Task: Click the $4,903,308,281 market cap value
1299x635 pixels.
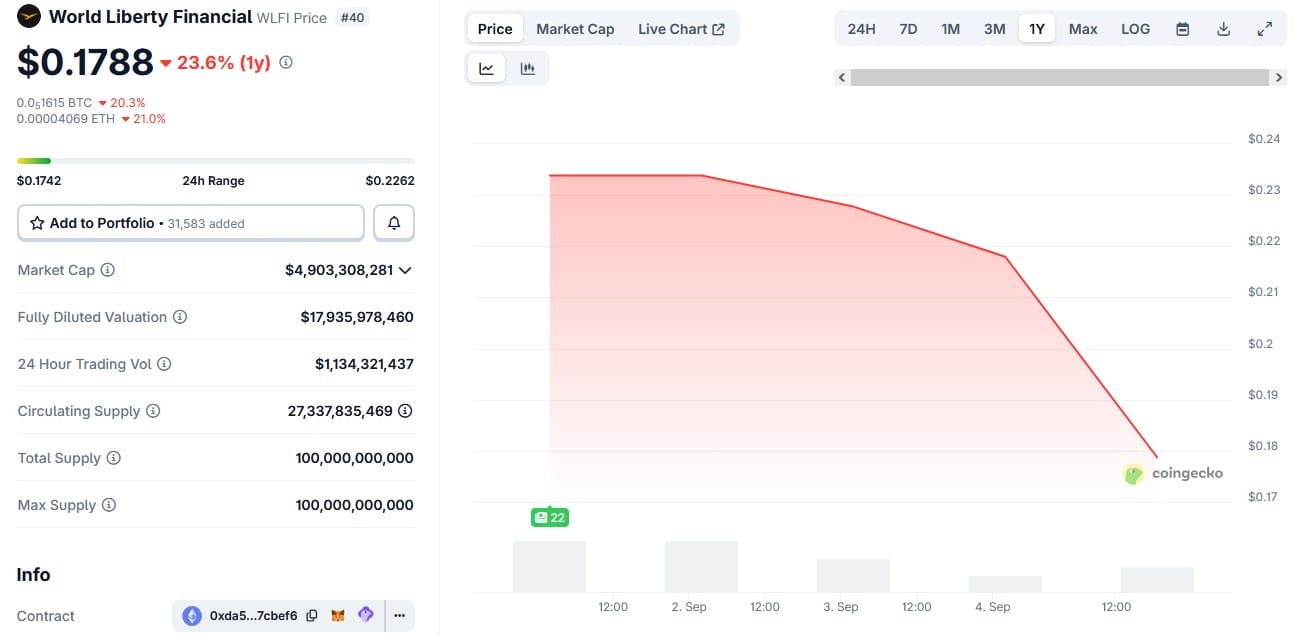Action: (339, 270)
